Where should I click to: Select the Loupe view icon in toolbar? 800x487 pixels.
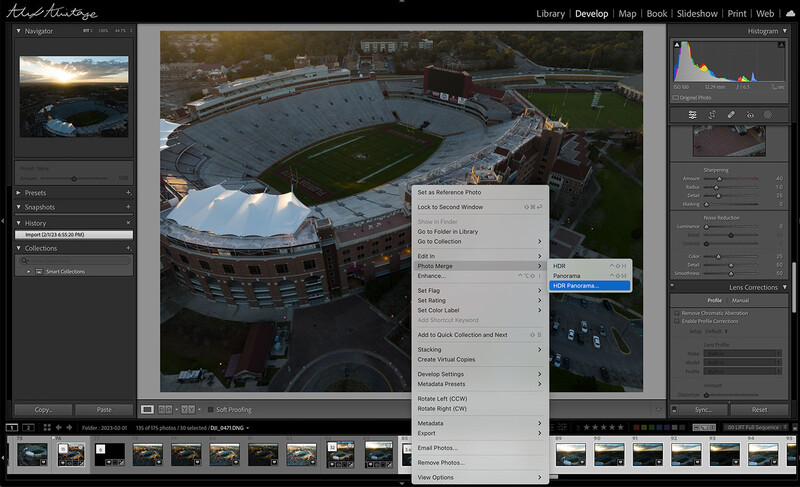(x=147, y=409)
